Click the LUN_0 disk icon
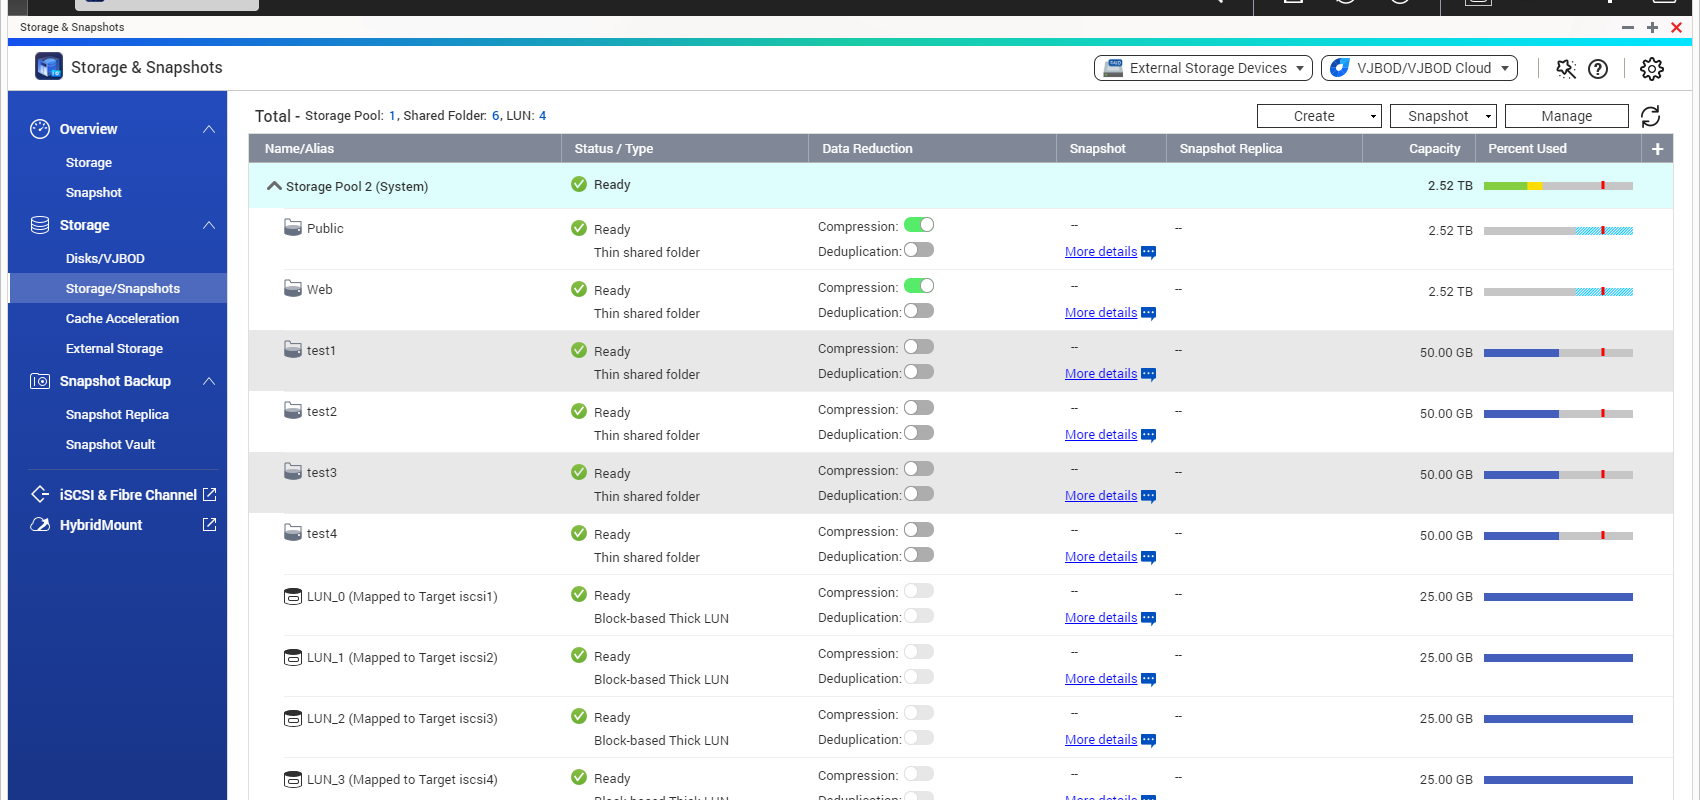Viewport: 1700px width, 800px height. 293,597
